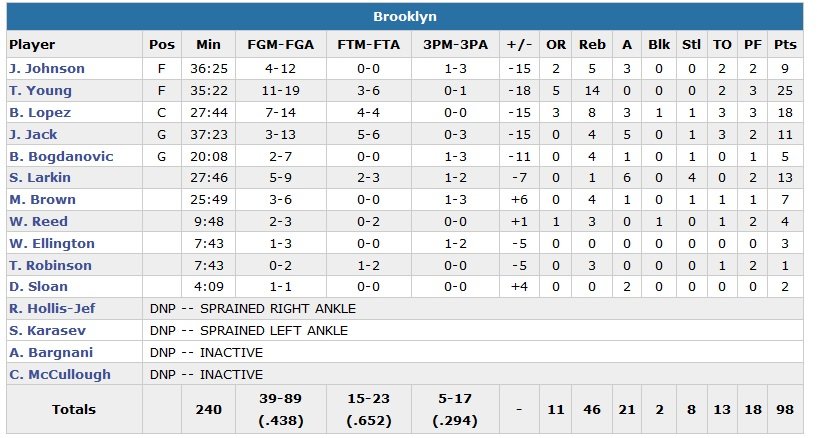This screenshot has height=438, width=817.
Task: Select J. Jack player link
Action: click(x=35, y=135)
